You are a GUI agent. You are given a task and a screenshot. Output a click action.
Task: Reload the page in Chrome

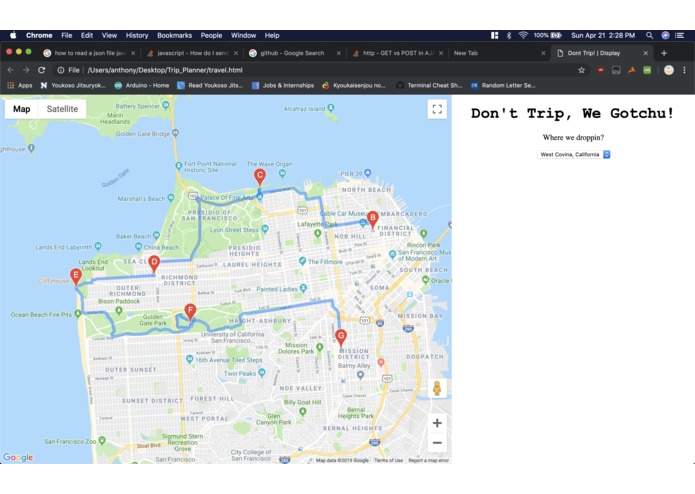pos(41,70)
